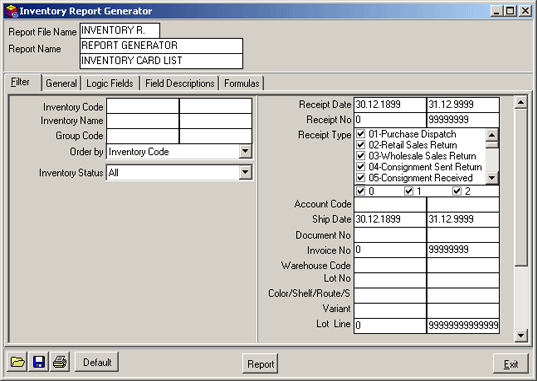Toggle the checkbox labeled 1
Viewport: 537px width, 381px height.
coord(409,191)
